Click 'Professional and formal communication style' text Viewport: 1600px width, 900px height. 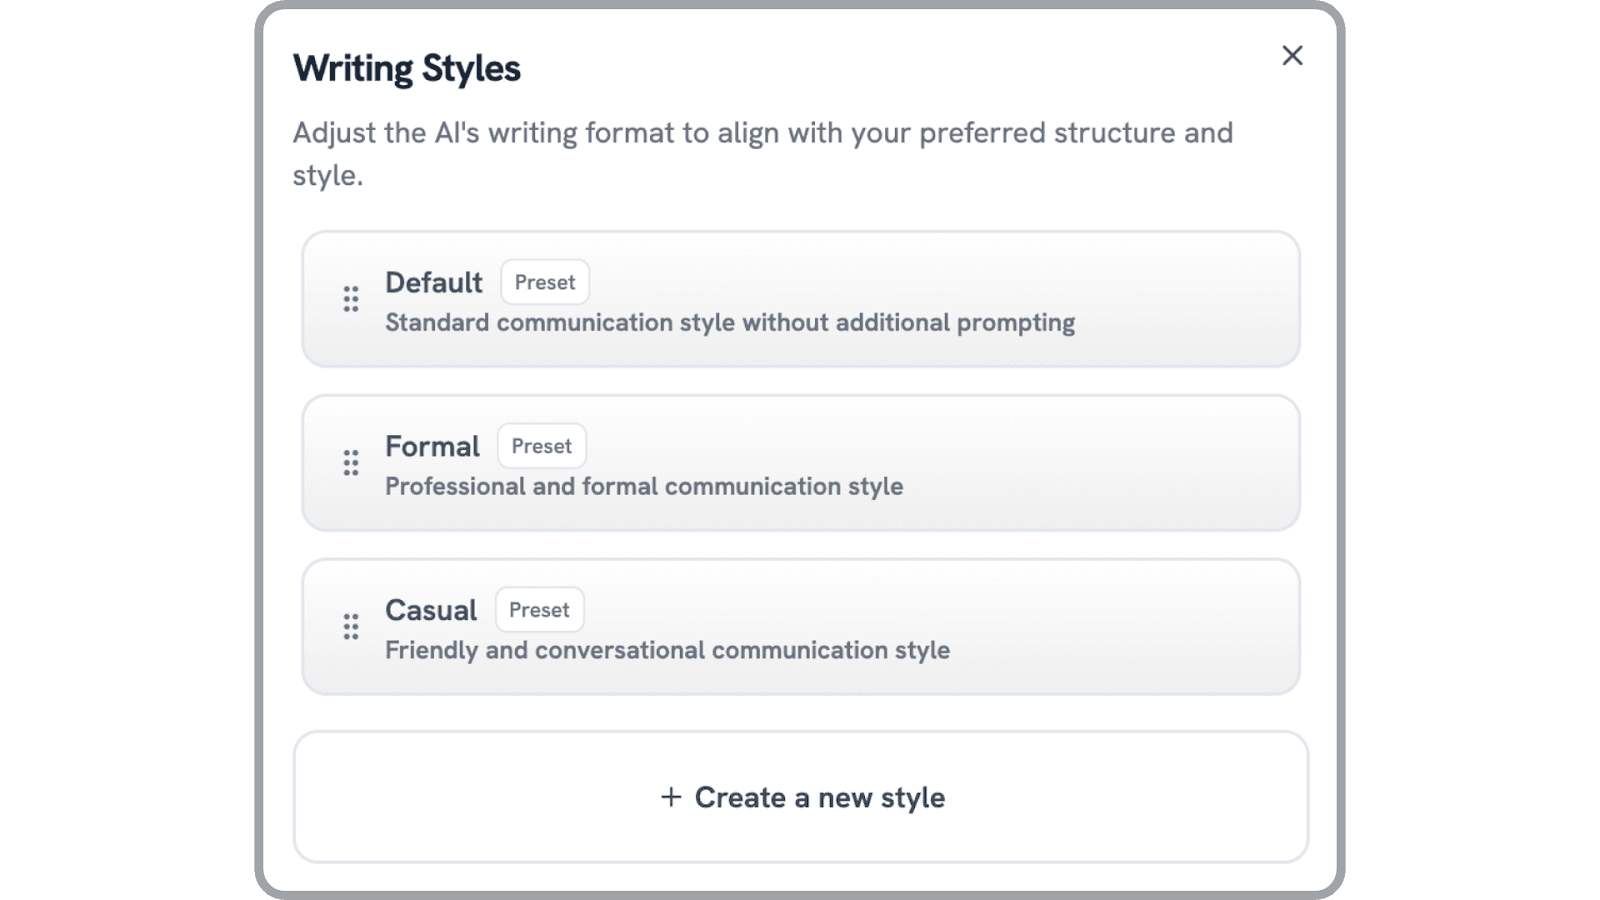pos(644,486)
